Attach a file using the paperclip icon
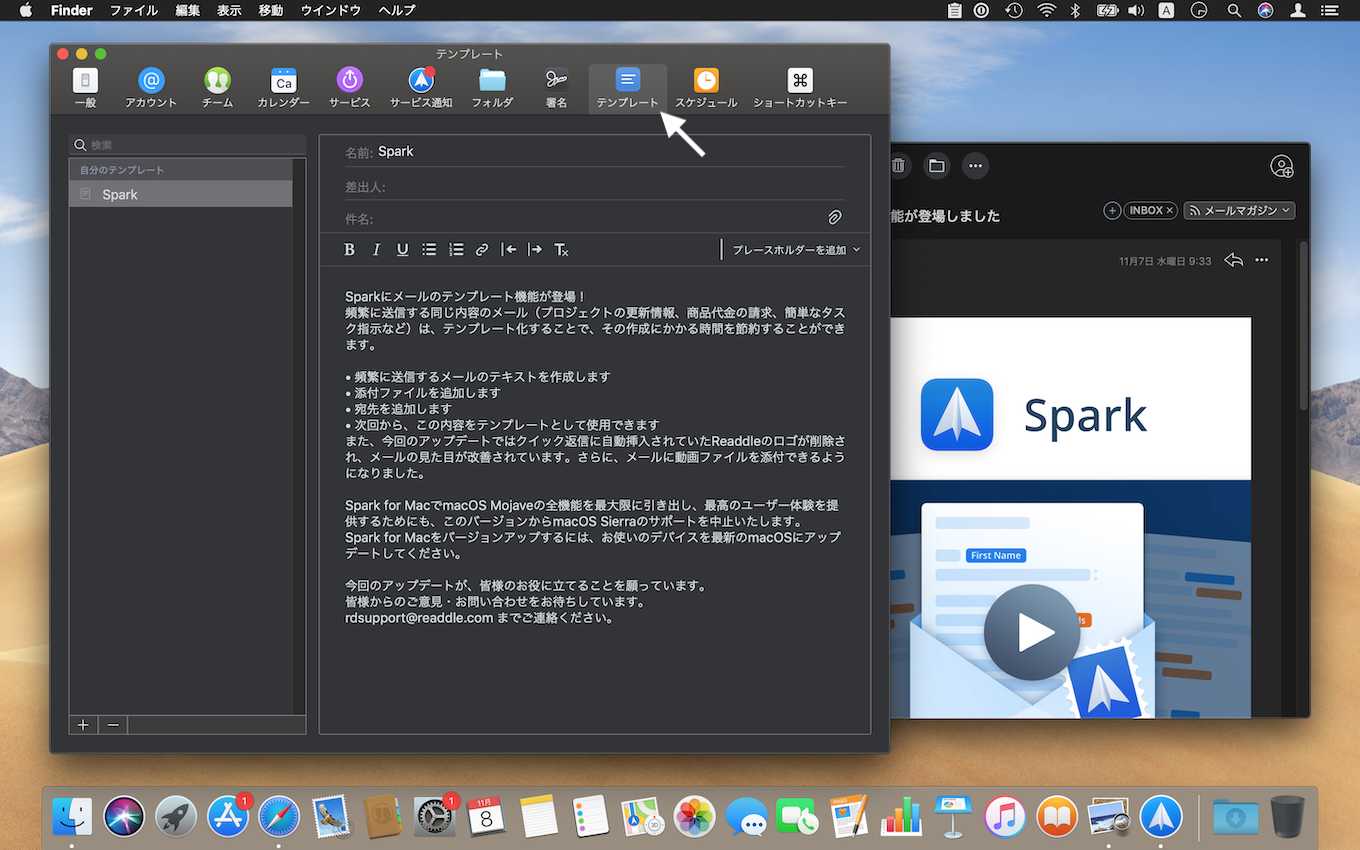This screenshot has width=1360, height=850. [835, 217]
